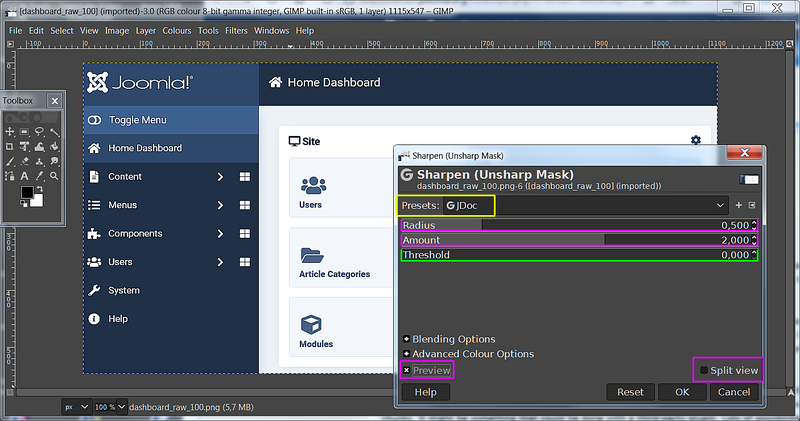Select the Clone stamp tool
The width and height of the screenshot is (800, 421).
point(39,161)
